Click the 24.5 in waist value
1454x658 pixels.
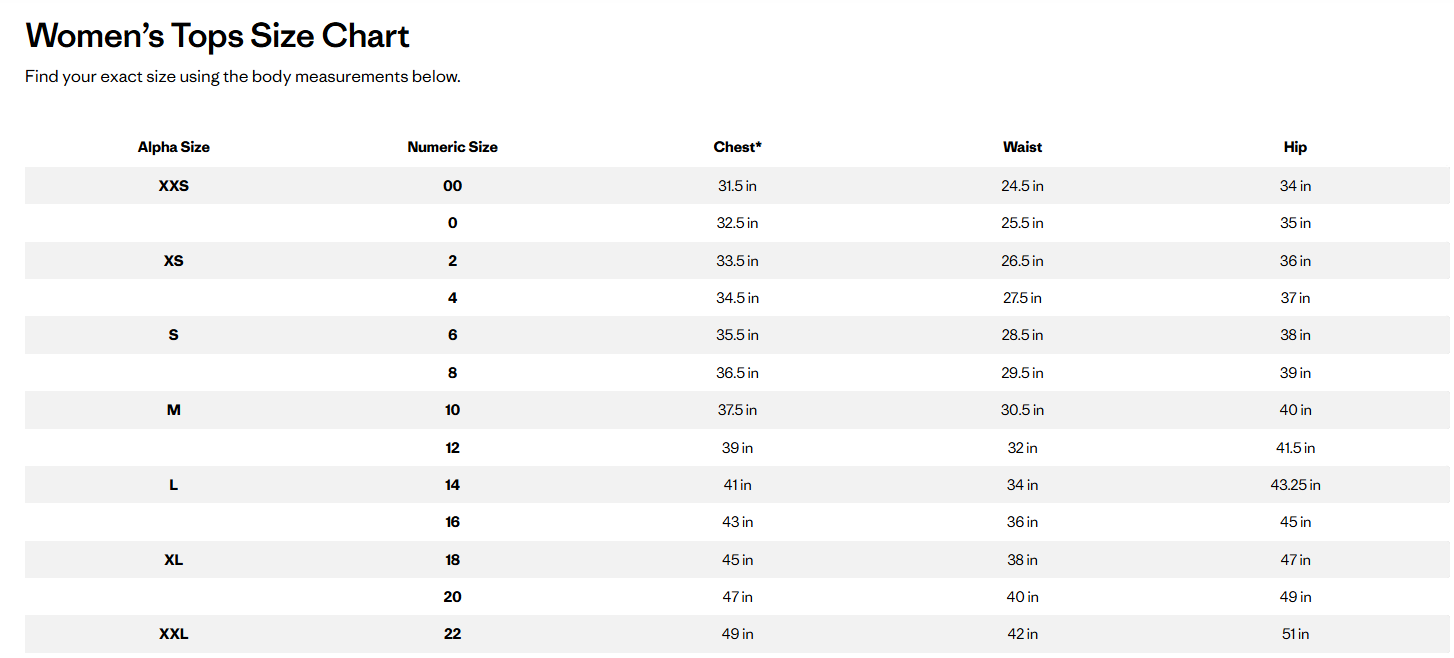[x=1022, y=186]
